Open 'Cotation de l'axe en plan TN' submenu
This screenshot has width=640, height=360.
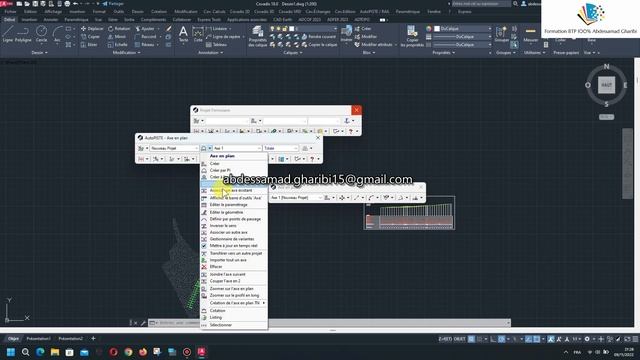tap(233, 303)
